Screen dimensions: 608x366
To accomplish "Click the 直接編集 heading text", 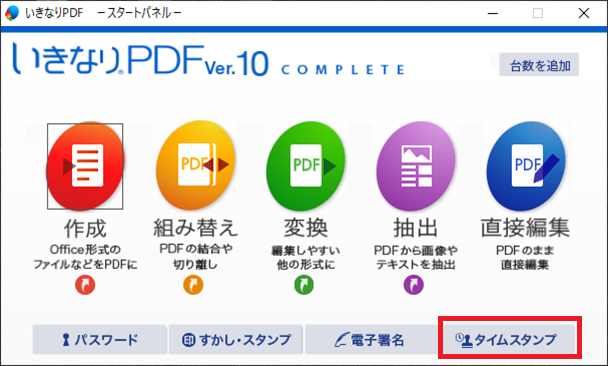I will tap(525, 228).
